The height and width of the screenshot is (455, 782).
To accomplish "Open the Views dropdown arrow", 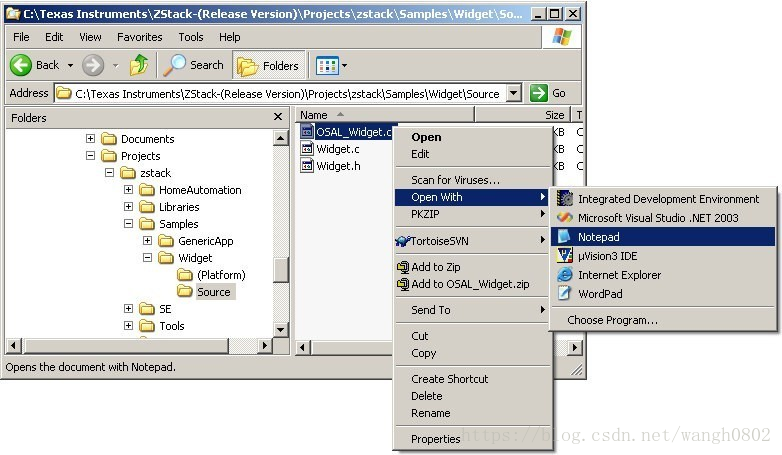I will [345, 66].
